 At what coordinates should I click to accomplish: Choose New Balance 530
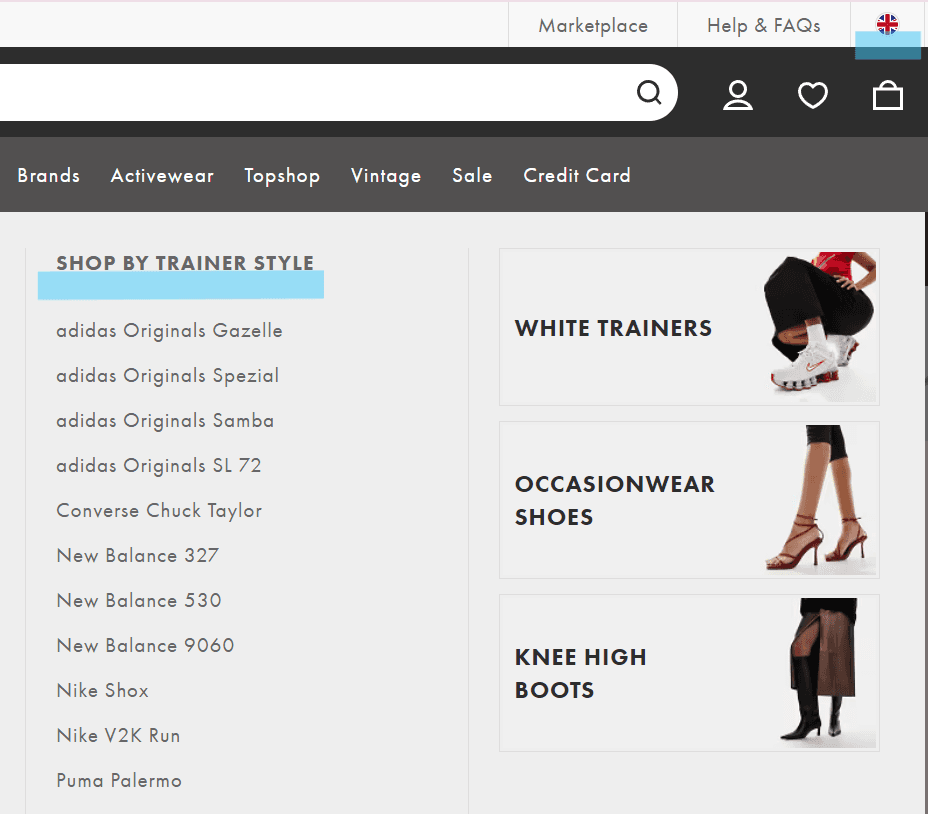pos(138,600)
